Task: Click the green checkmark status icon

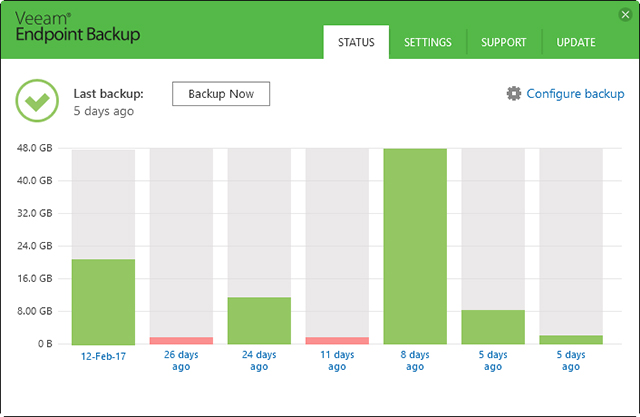Action: click(x=37, y=100)
